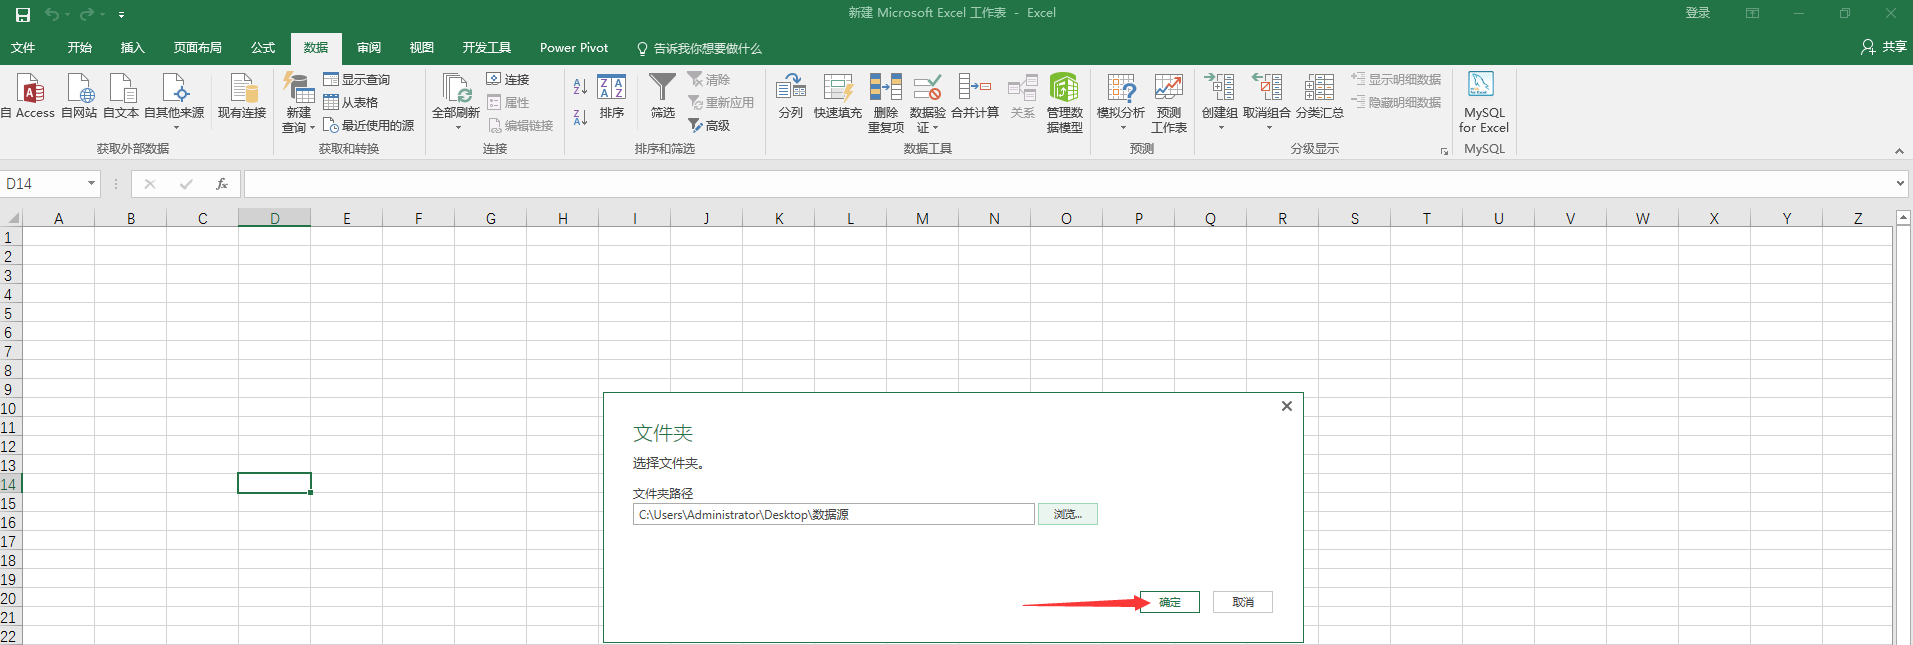Image resolution: width=1913 pixels, height=645 pixels.
Task: Click the Browse (浏览...) button
Action: click(1068, 514)
